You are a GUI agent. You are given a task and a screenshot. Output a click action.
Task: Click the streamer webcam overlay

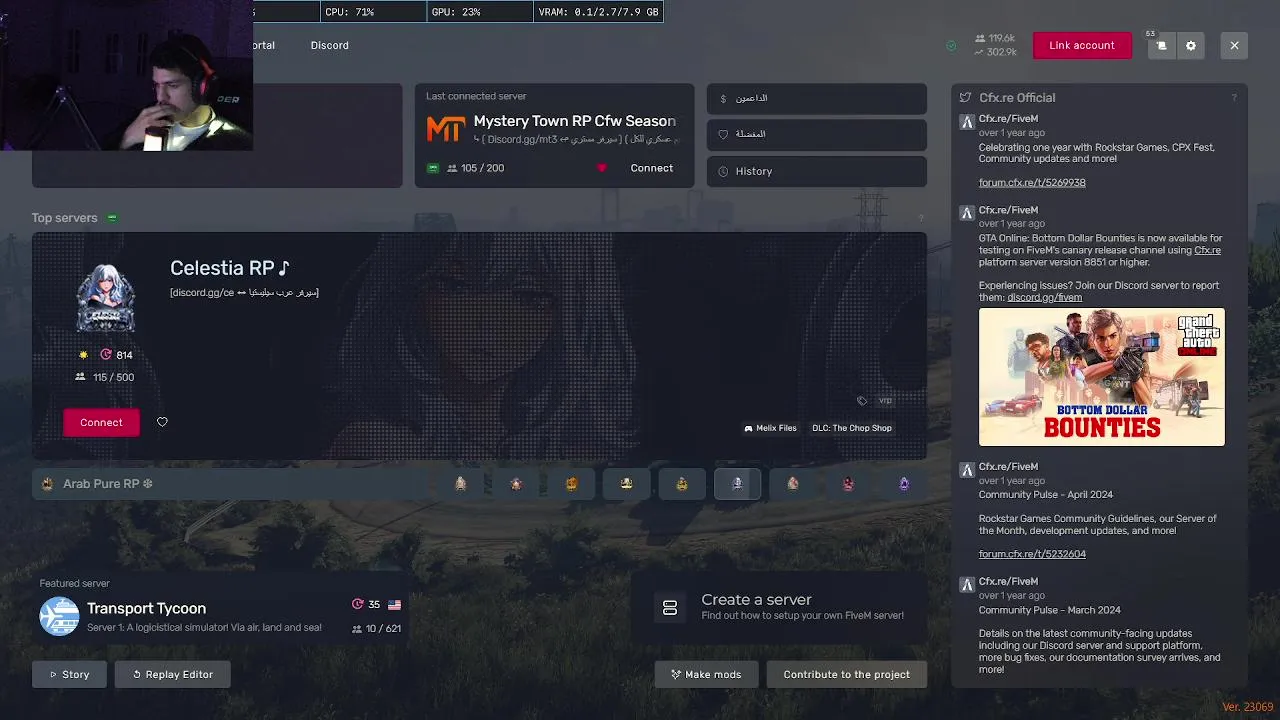coord(126,75)
